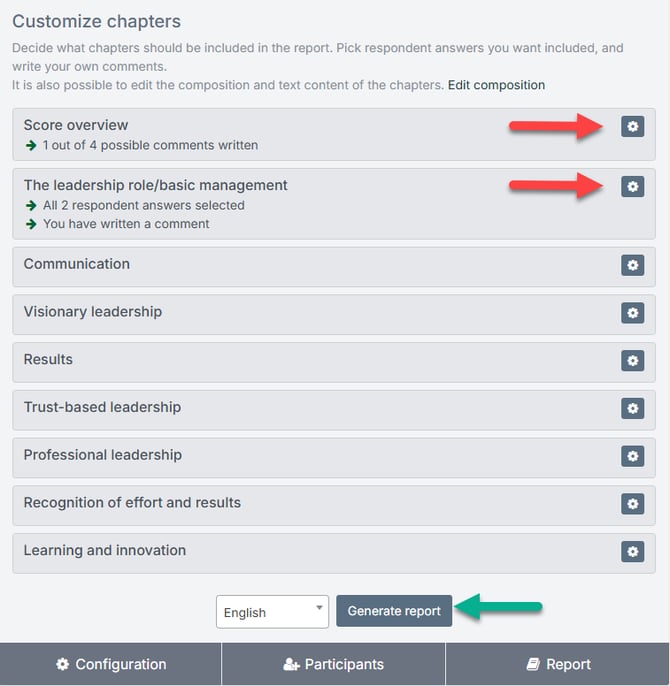Select the Visionary leadership chapter title
Image resolution: width=670 pixels, height=686 pixels.
coord(92,312)
